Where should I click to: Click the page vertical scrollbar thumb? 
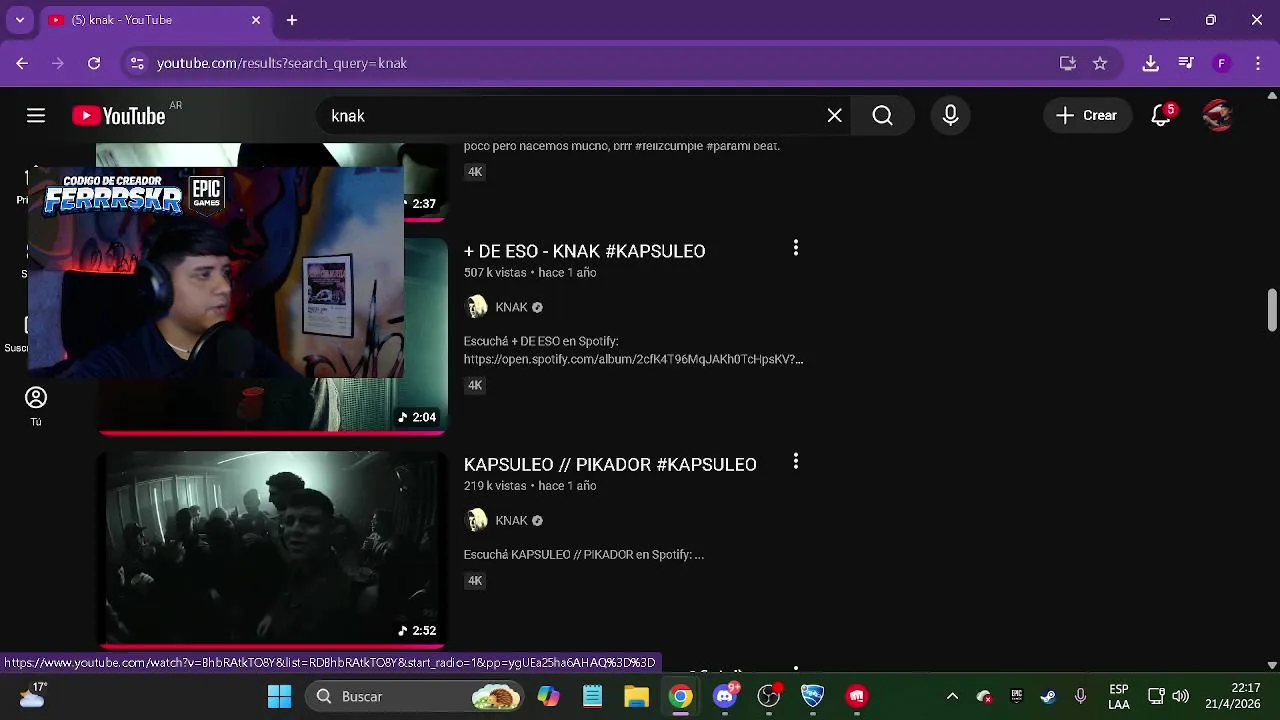(1272, 309)
